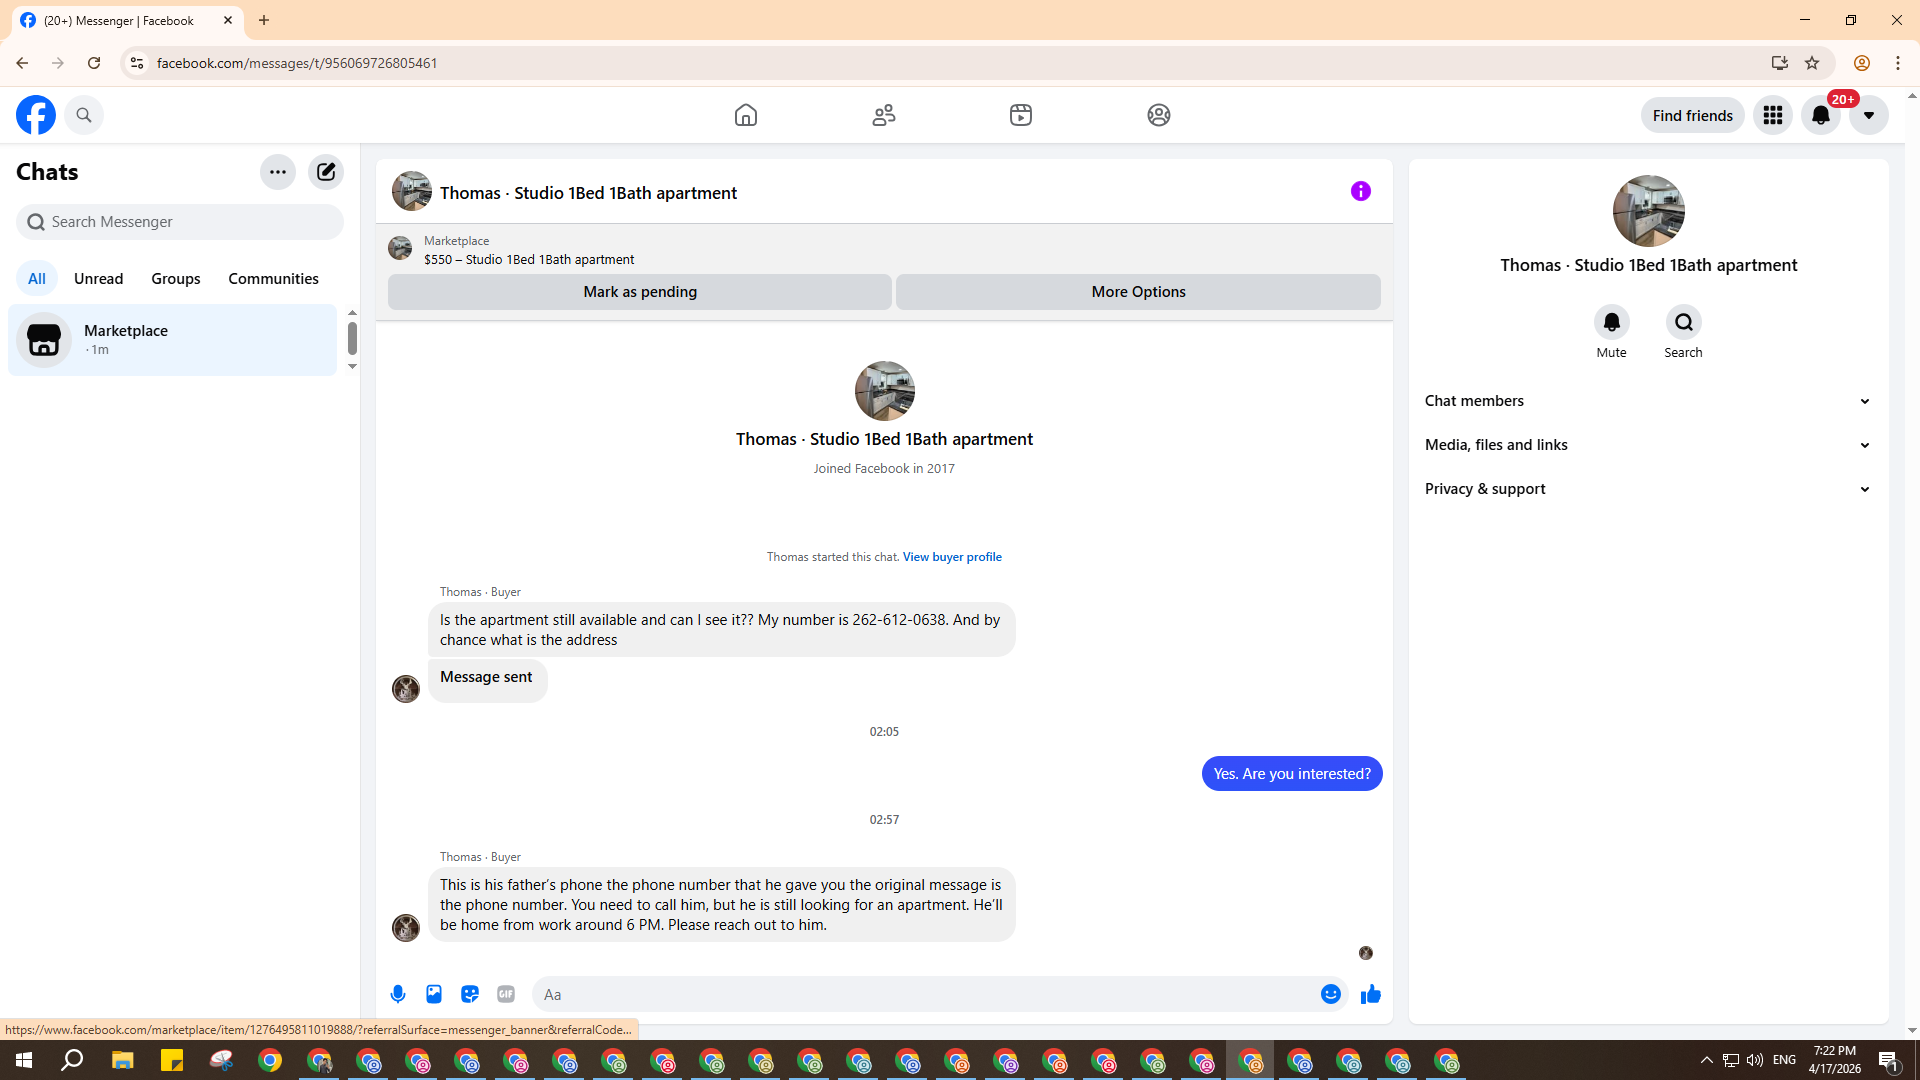Switch to the Communities tab
The image size is (1920, 1080).
tap(273, 279)
